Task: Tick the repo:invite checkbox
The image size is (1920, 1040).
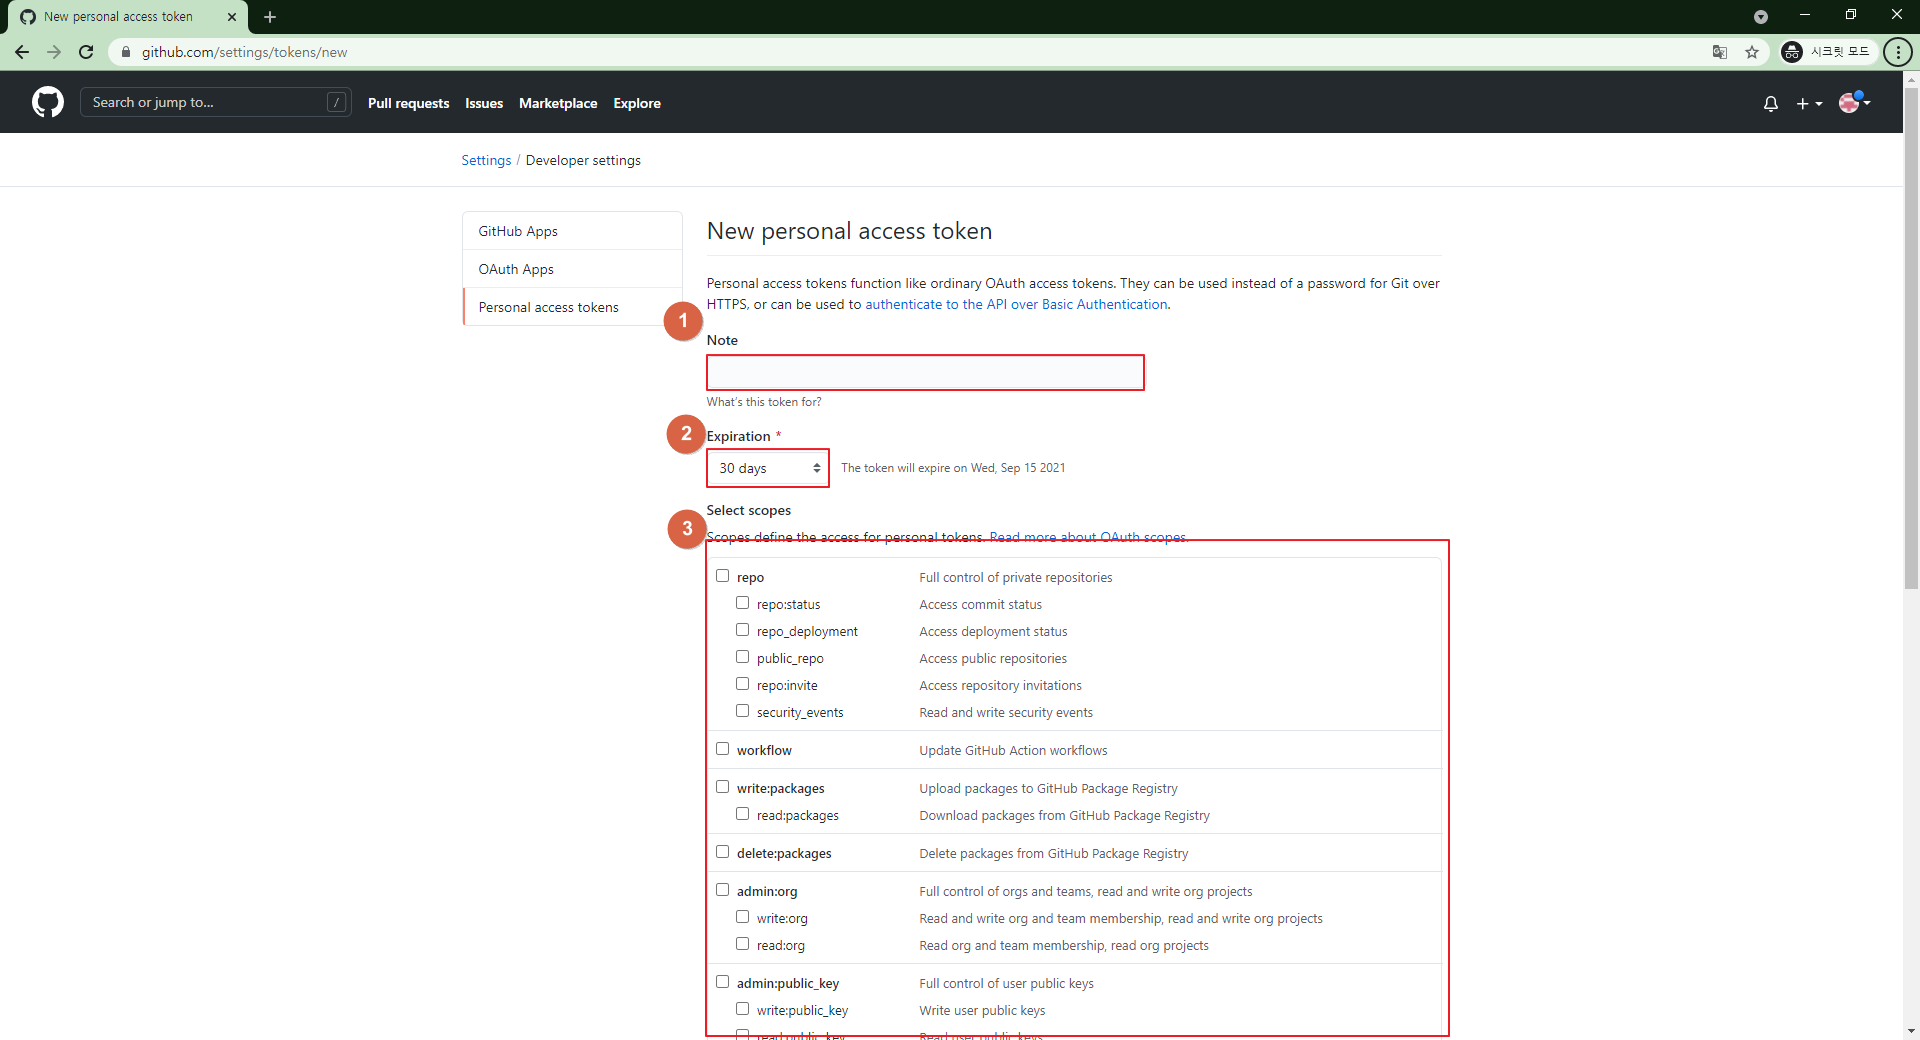Action: [743, 684]
